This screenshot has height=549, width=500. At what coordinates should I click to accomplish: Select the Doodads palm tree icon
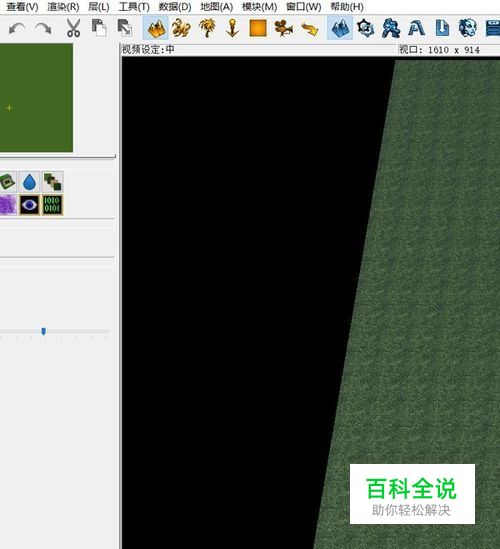[207, 28]
